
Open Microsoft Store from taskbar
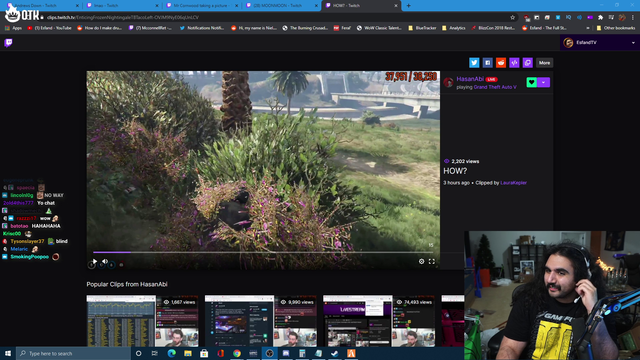coord(204,353)
